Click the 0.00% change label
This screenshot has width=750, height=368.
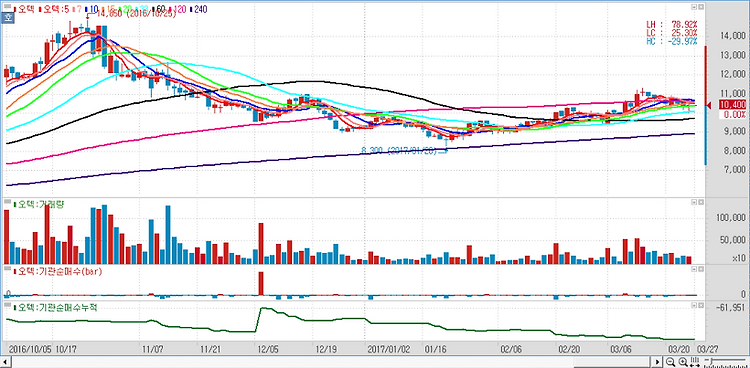click(735, 114)
